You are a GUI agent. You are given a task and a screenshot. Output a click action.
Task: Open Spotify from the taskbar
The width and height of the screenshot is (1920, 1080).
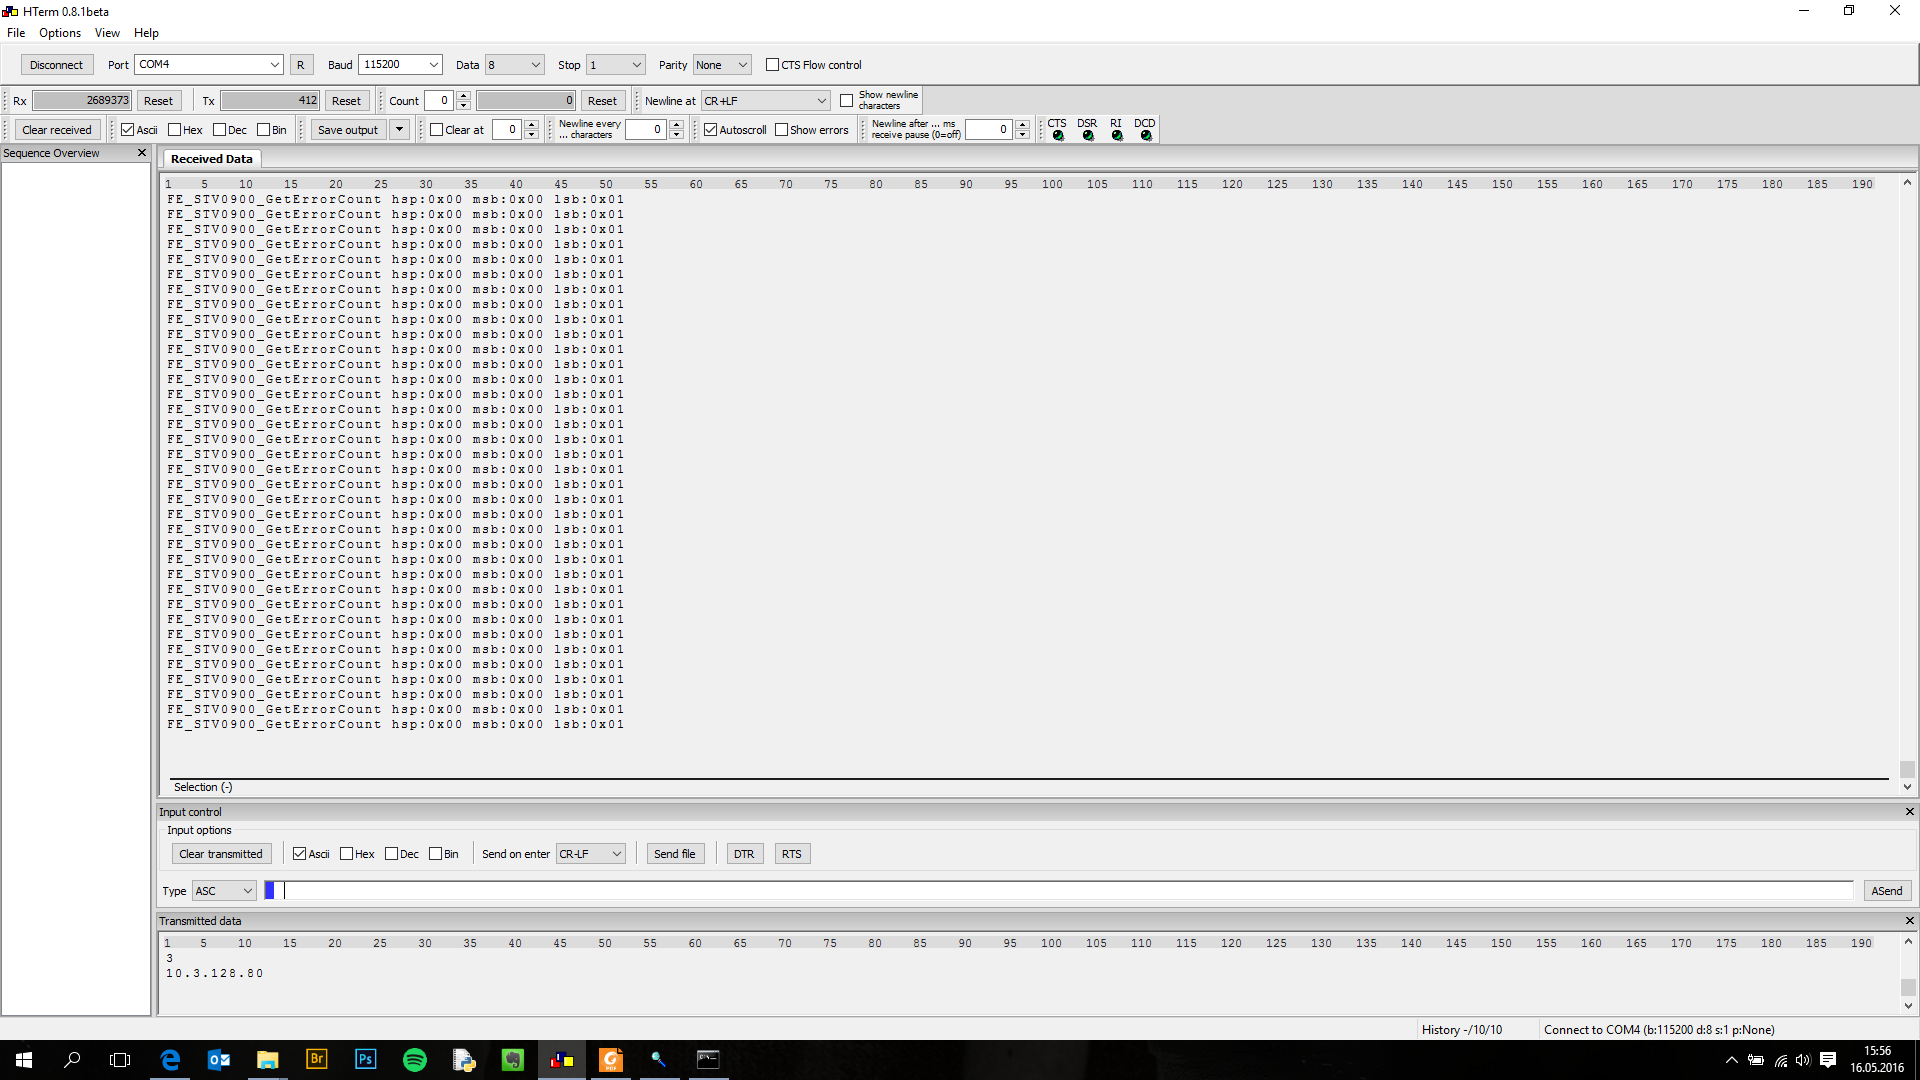414,1060
